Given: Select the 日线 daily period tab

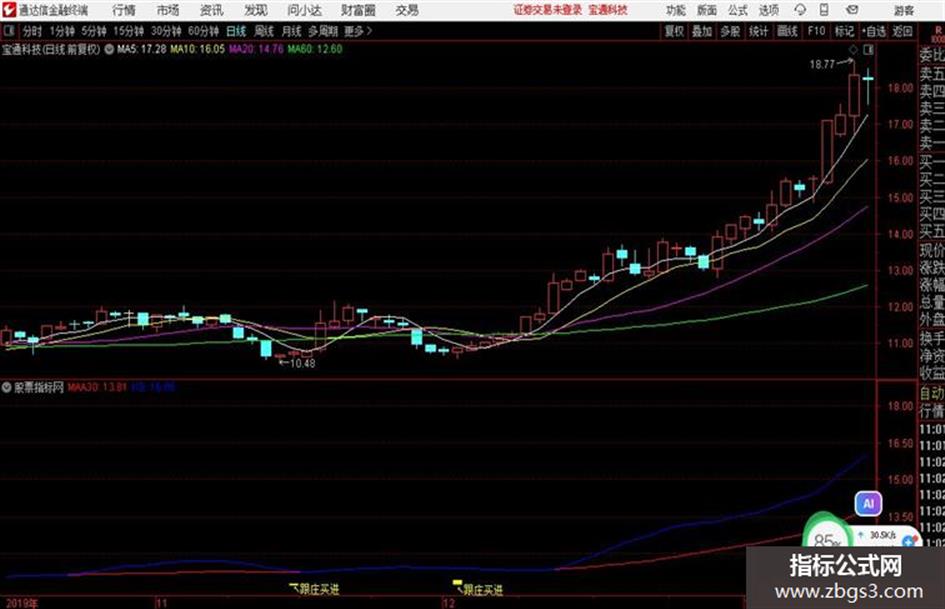Looking at the screenshot, I should coord(236,31).
